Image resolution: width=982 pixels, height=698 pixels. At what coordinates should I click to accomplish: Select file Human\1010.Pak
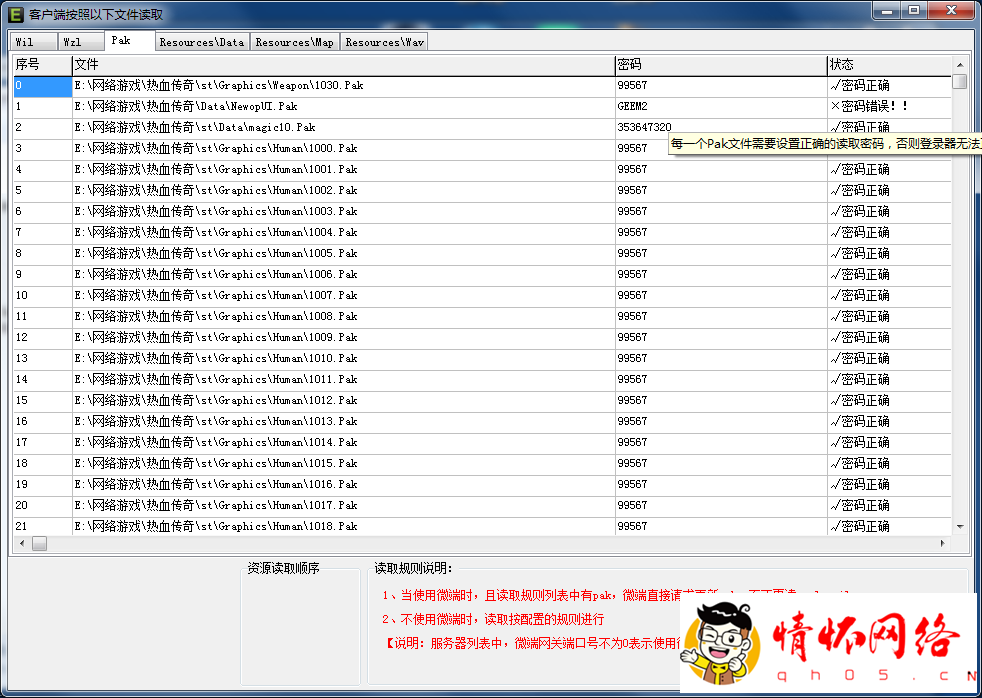pyautogui.click(x=344, y=358)
